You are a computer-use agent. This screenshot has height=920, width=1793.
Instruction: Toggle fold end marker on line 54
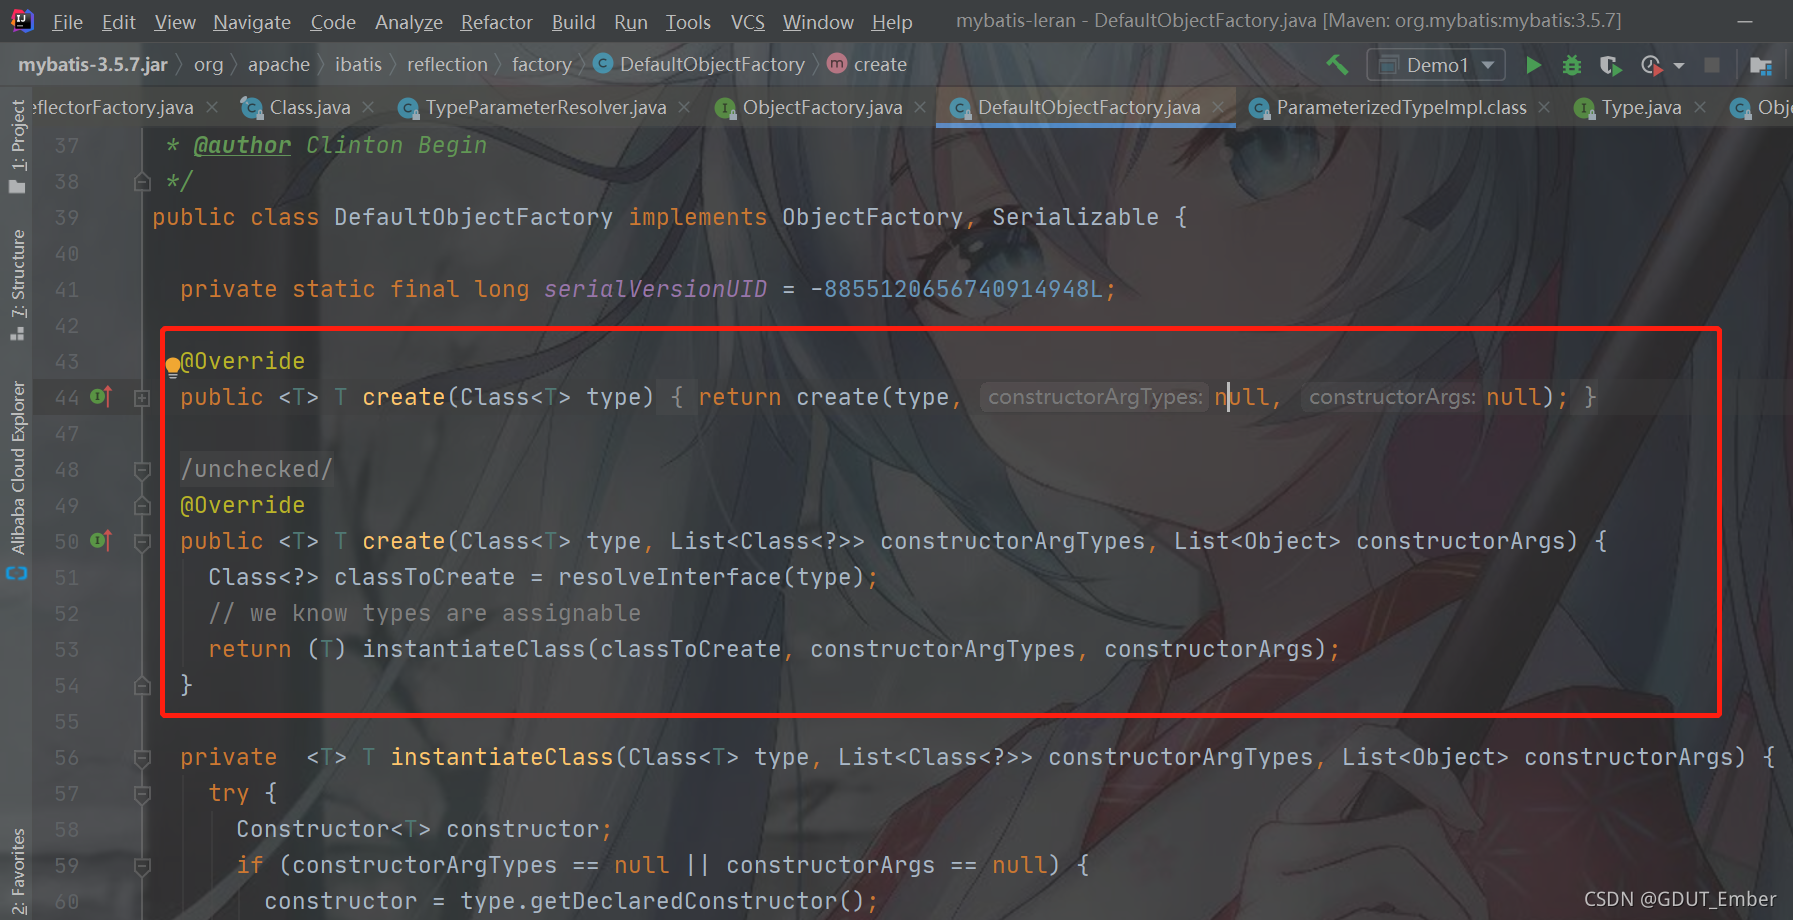[x=142, y=686]
